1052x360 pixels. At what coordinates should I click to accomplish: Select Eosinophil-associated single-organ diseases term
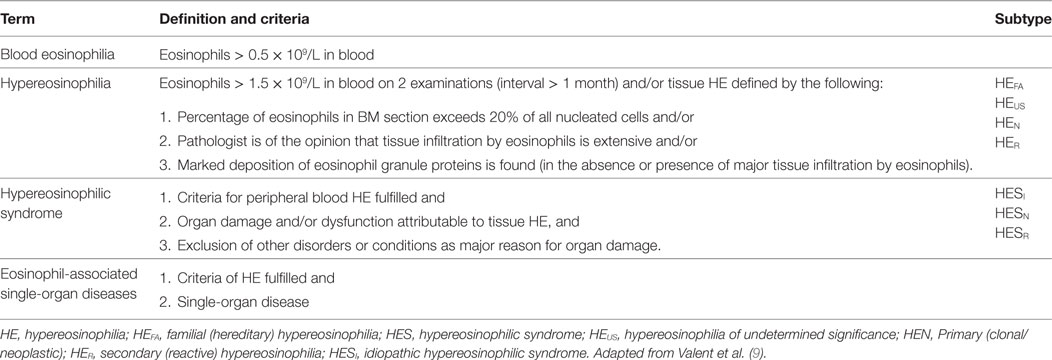click(69, 284)
